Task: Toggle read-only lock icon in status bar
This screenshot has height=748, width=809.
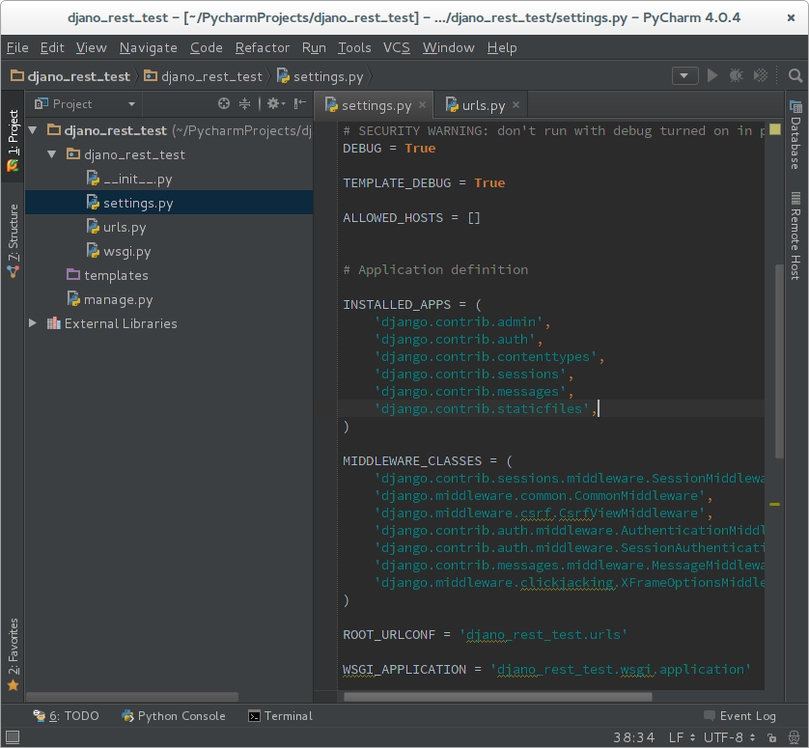Action: click(x=771, y=738)
